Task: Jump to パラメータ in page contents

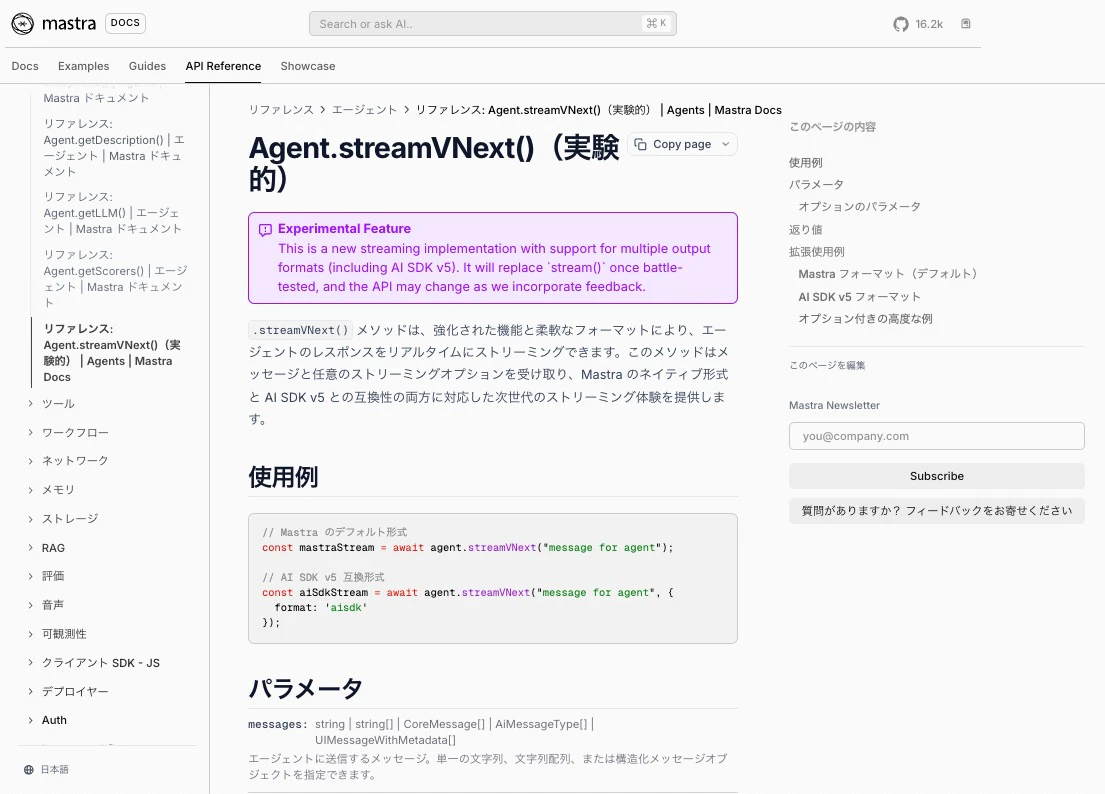Action: [x=816, y=185]
